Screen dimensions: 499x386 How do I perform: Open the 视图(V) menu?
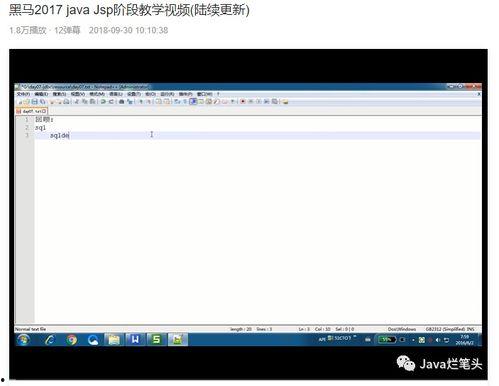tap(77, 94)
